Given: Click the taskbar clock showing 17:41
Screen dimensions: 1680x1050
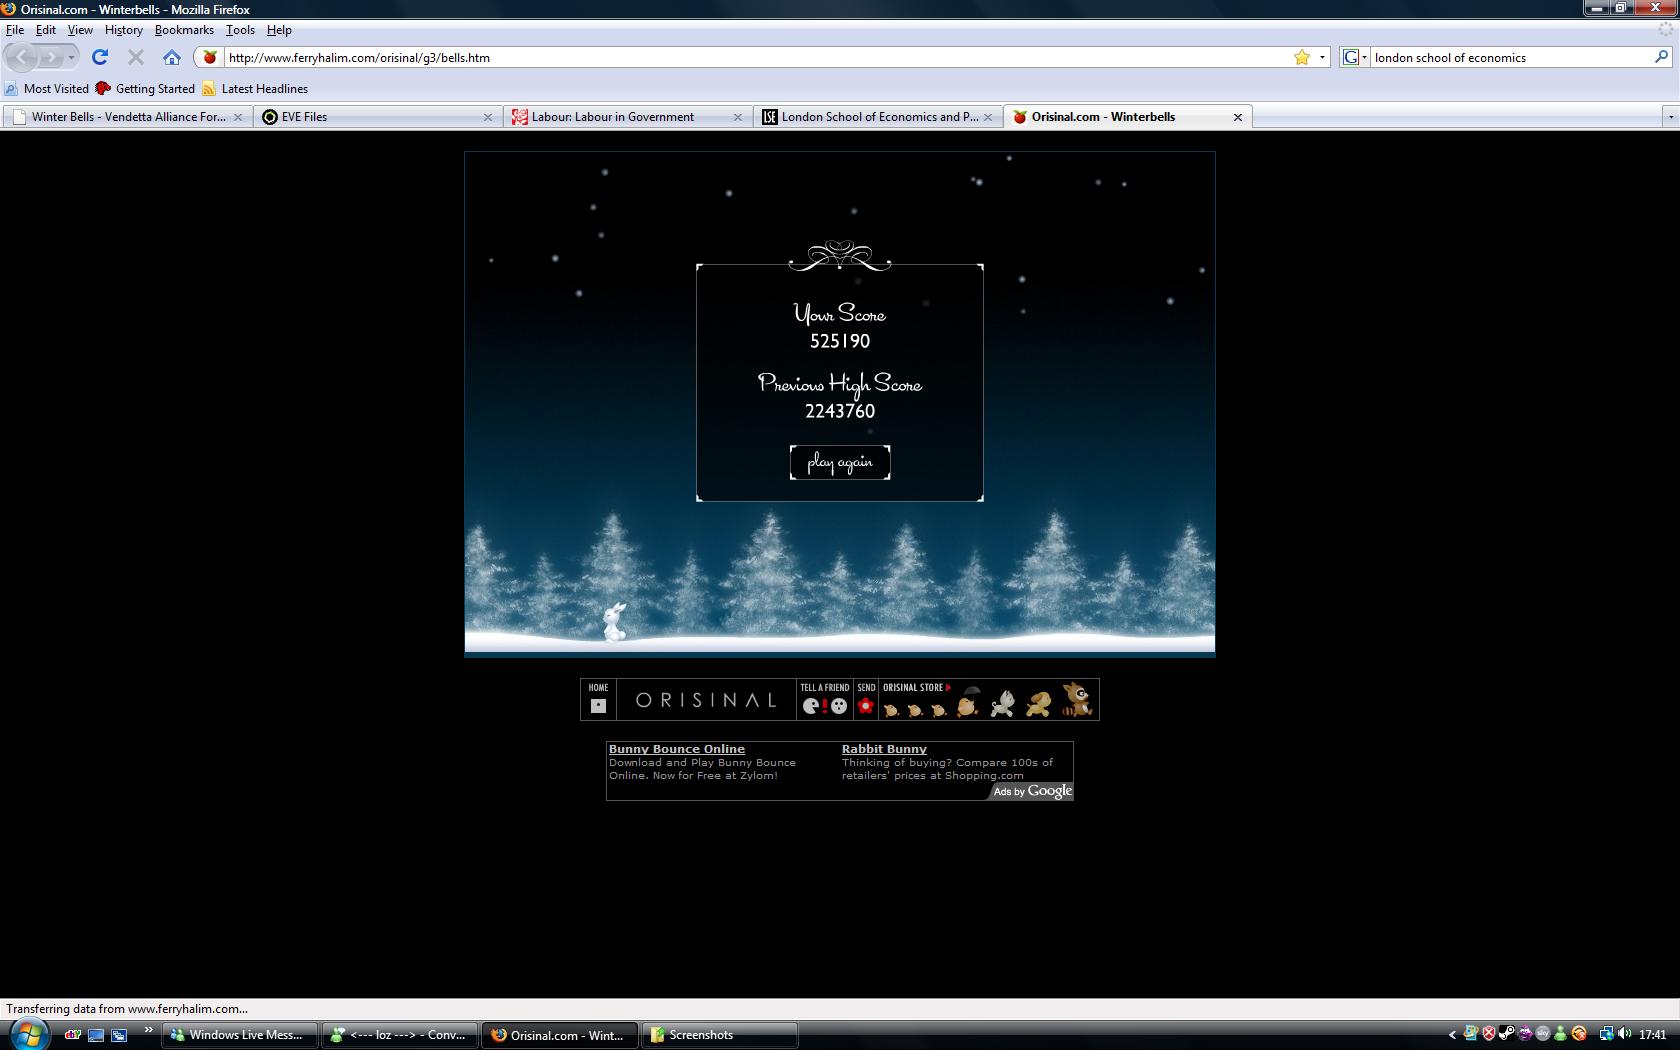Looking at the screenshot, I should pos(1653,1035).
